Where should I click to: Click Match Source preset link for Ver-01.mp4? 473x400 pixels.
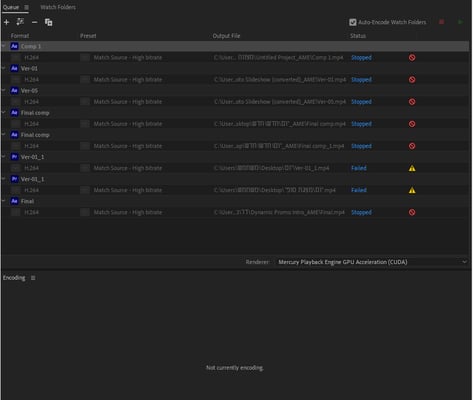pyautogui.click(x=128, y=80)
